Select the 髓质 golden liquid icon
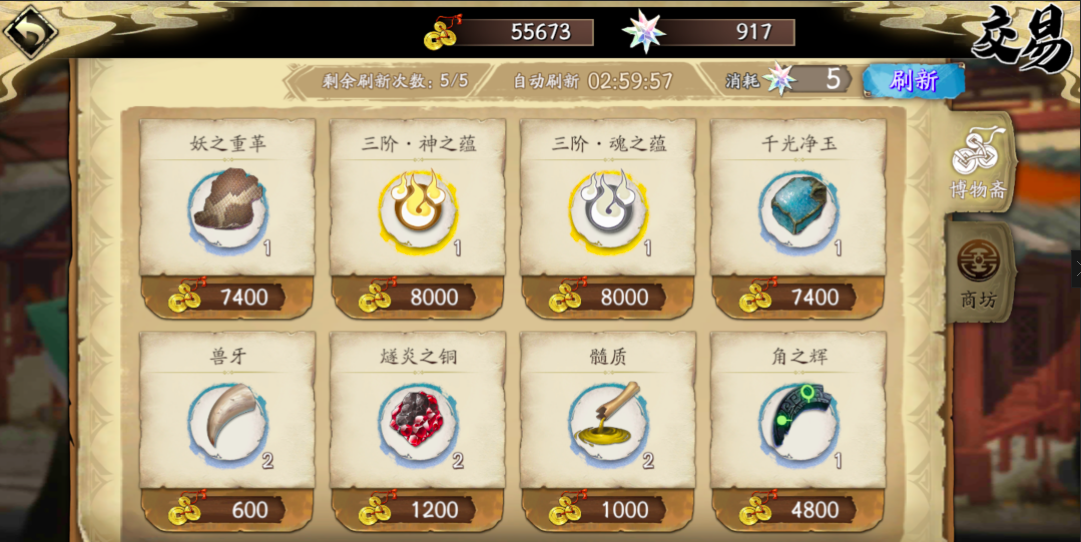This screenshot has height=542, width=1081. coord(608,421)
